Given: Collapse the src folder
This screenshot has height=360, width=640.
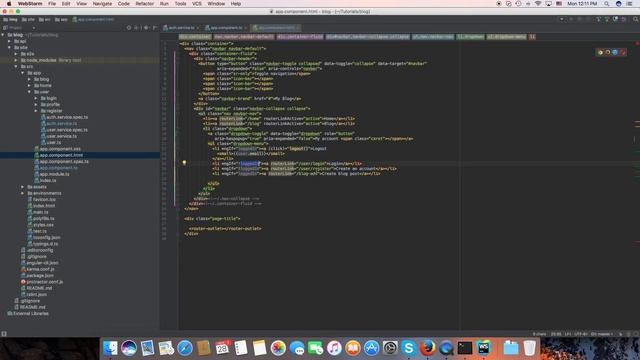Looking at the screenshot, I should click(x=16, y=67).
